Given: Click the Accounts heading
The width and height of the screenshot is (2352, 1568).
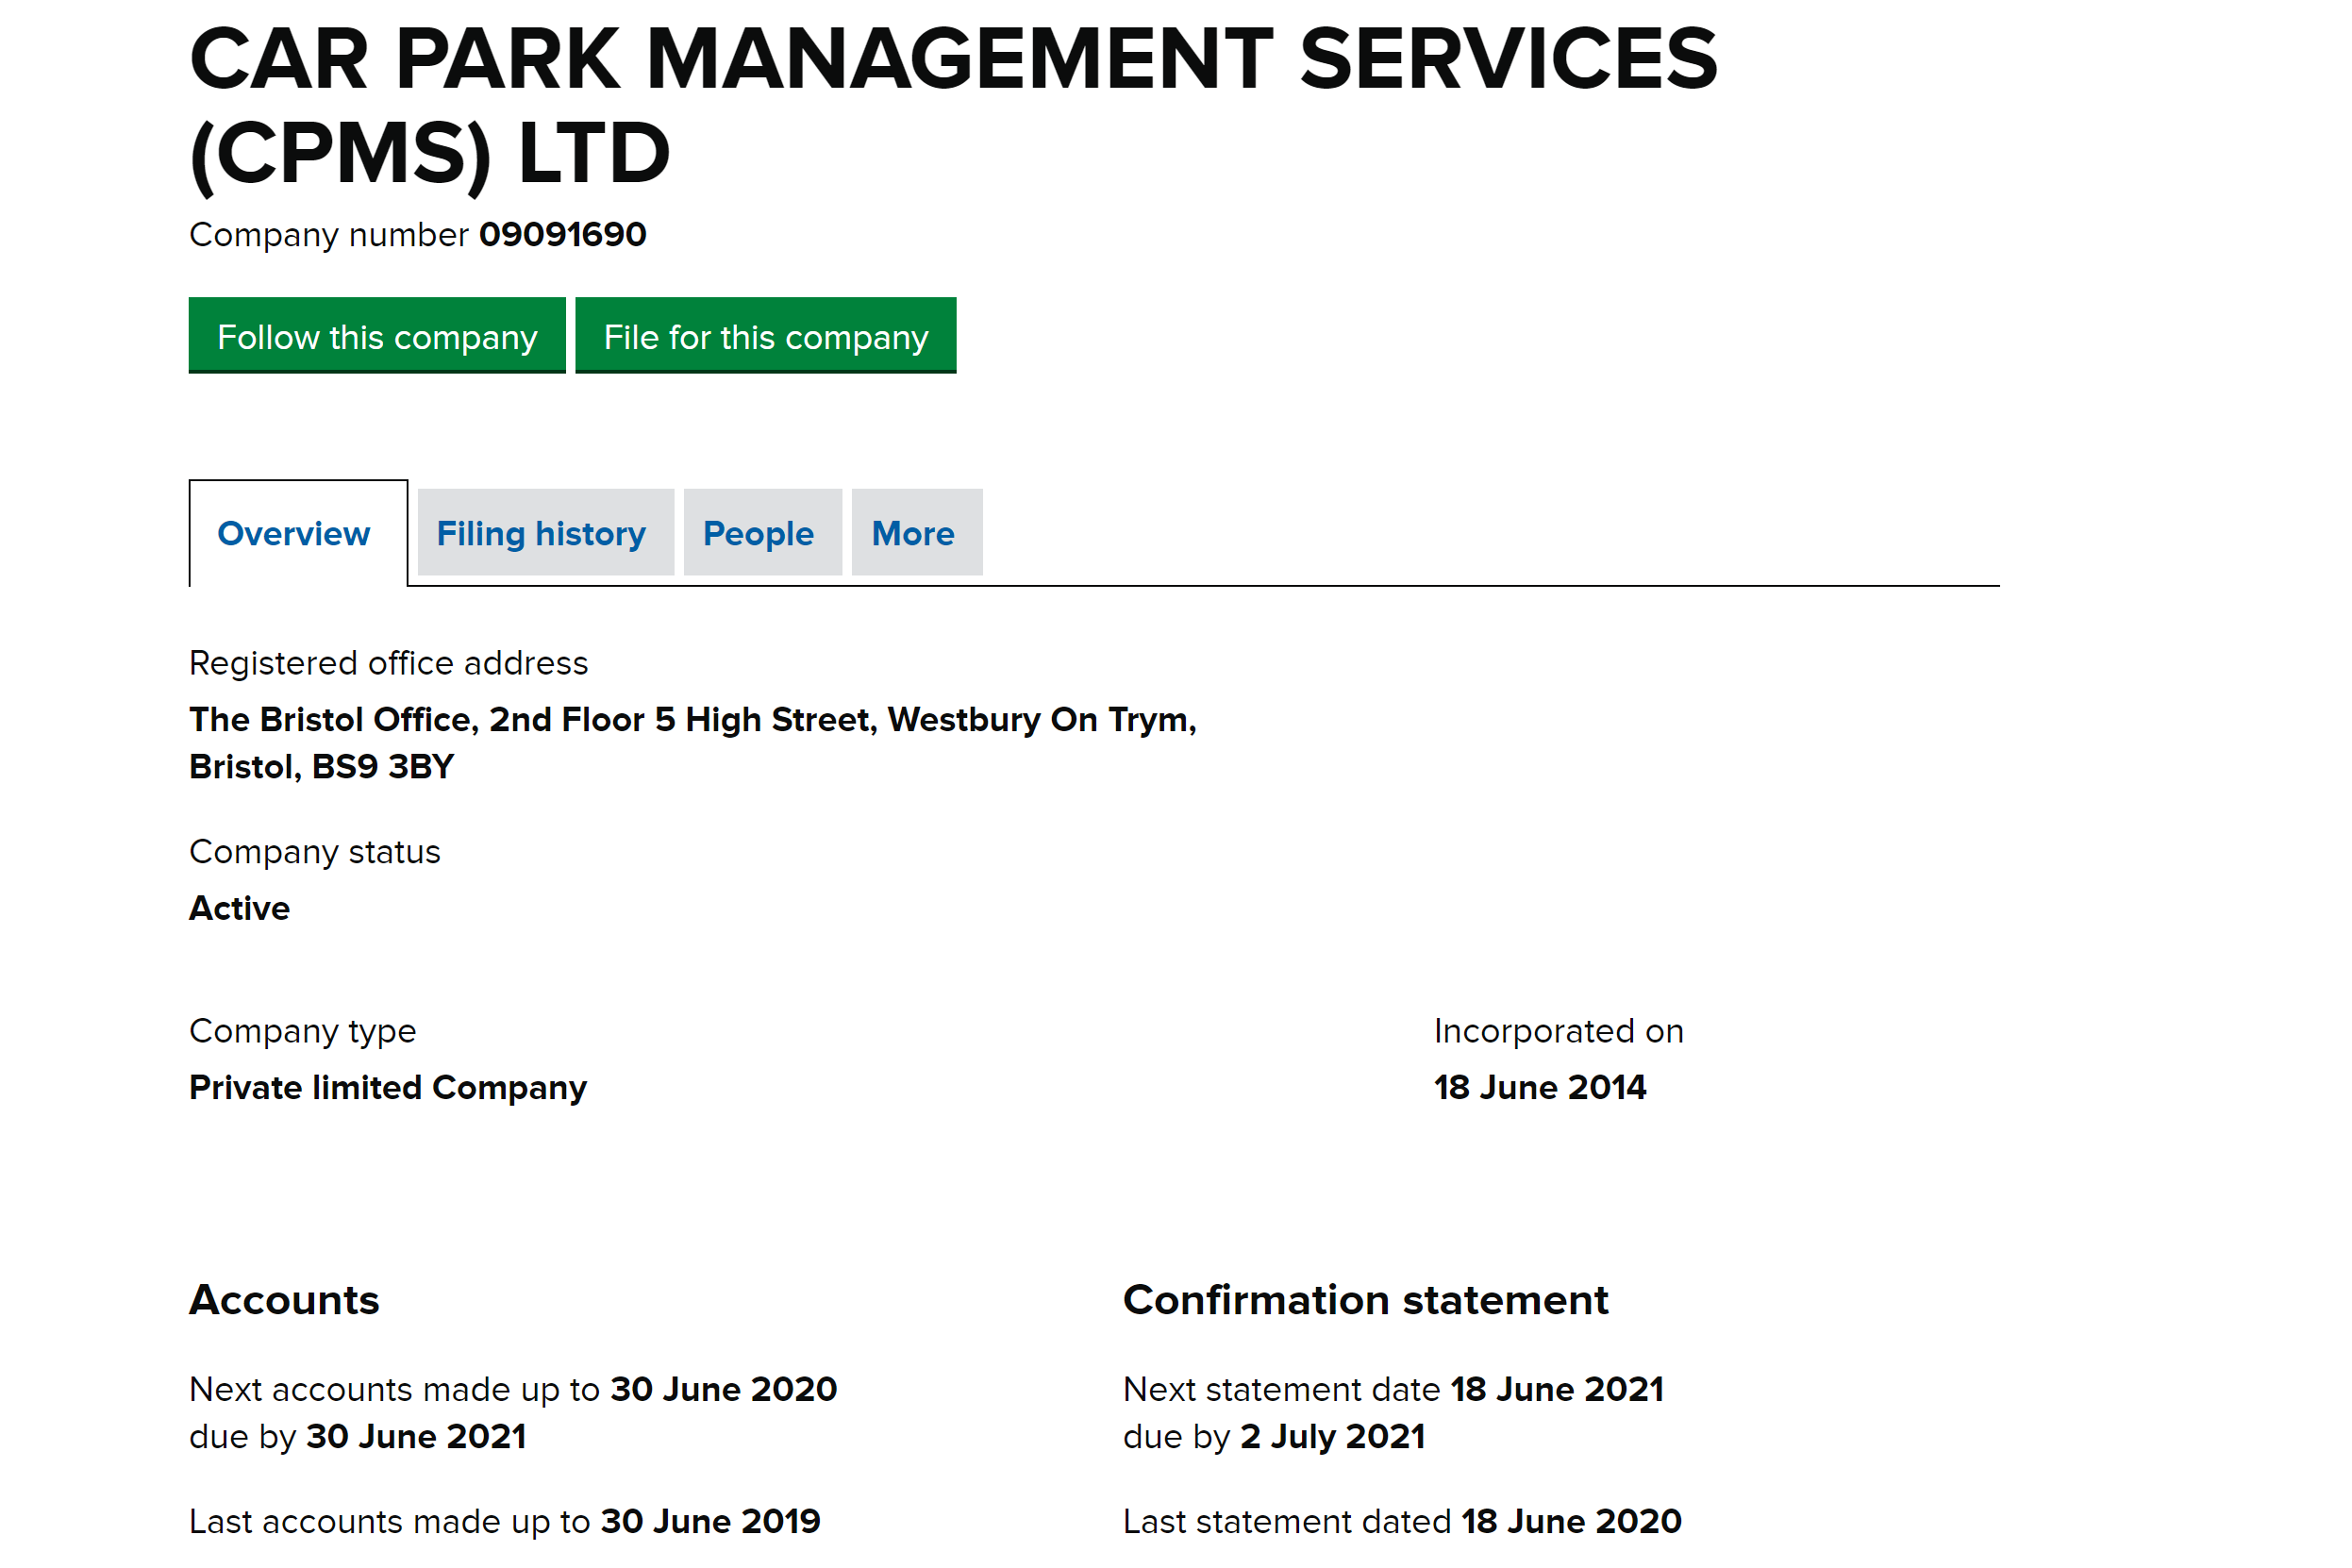Looking at the screenshot, I should [284, 1300].
